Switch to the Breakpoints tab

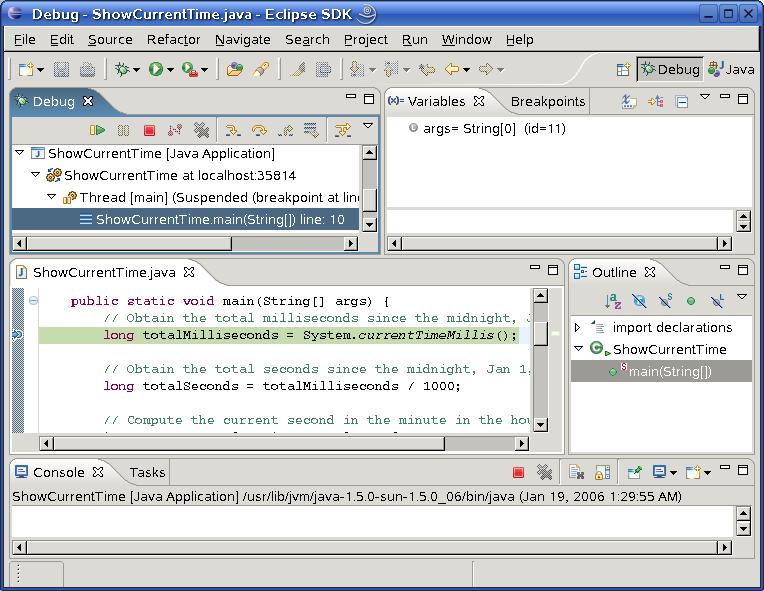548,101
